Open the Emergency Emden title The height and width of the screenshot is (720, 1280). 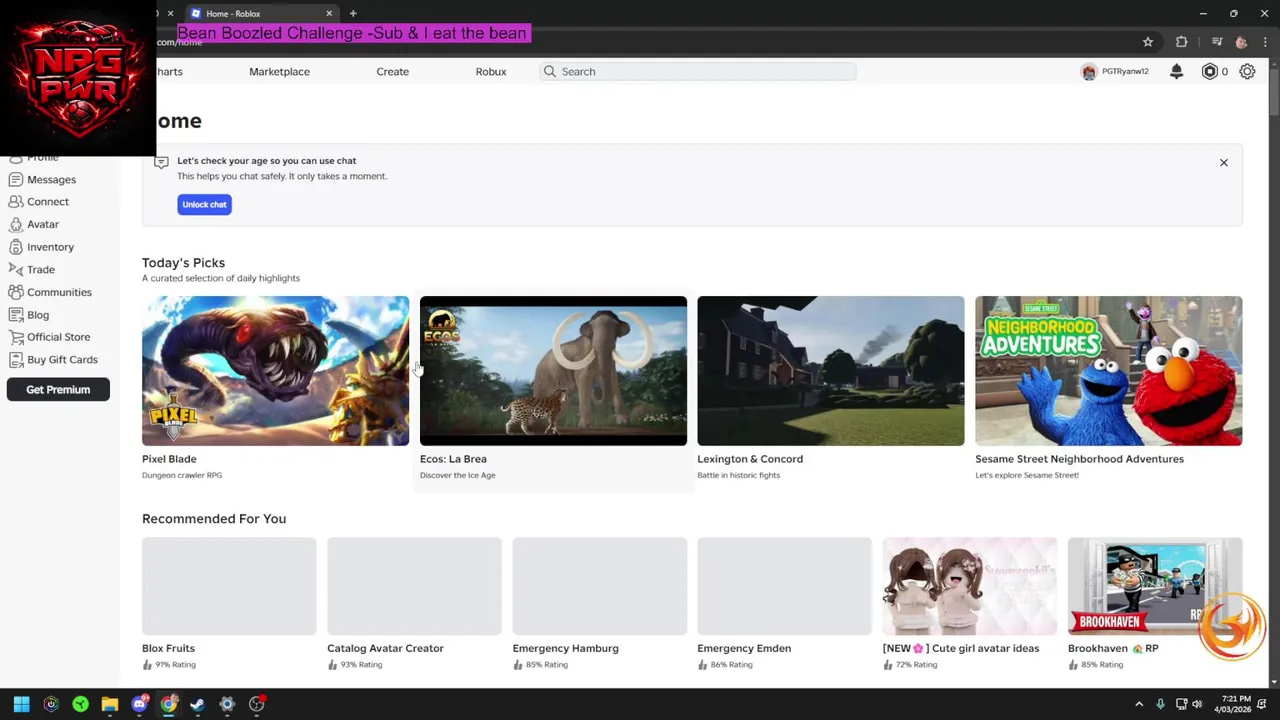click(744, 648)
